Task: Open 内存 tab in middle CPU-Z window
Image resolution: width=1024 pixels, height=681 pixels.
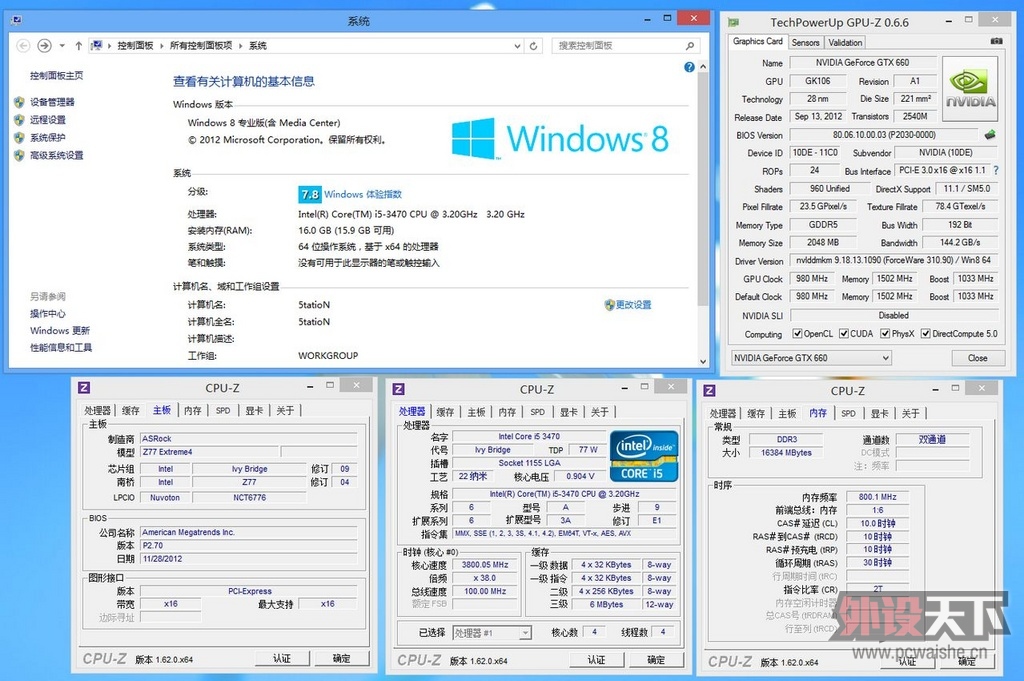Action: [507, 411]
